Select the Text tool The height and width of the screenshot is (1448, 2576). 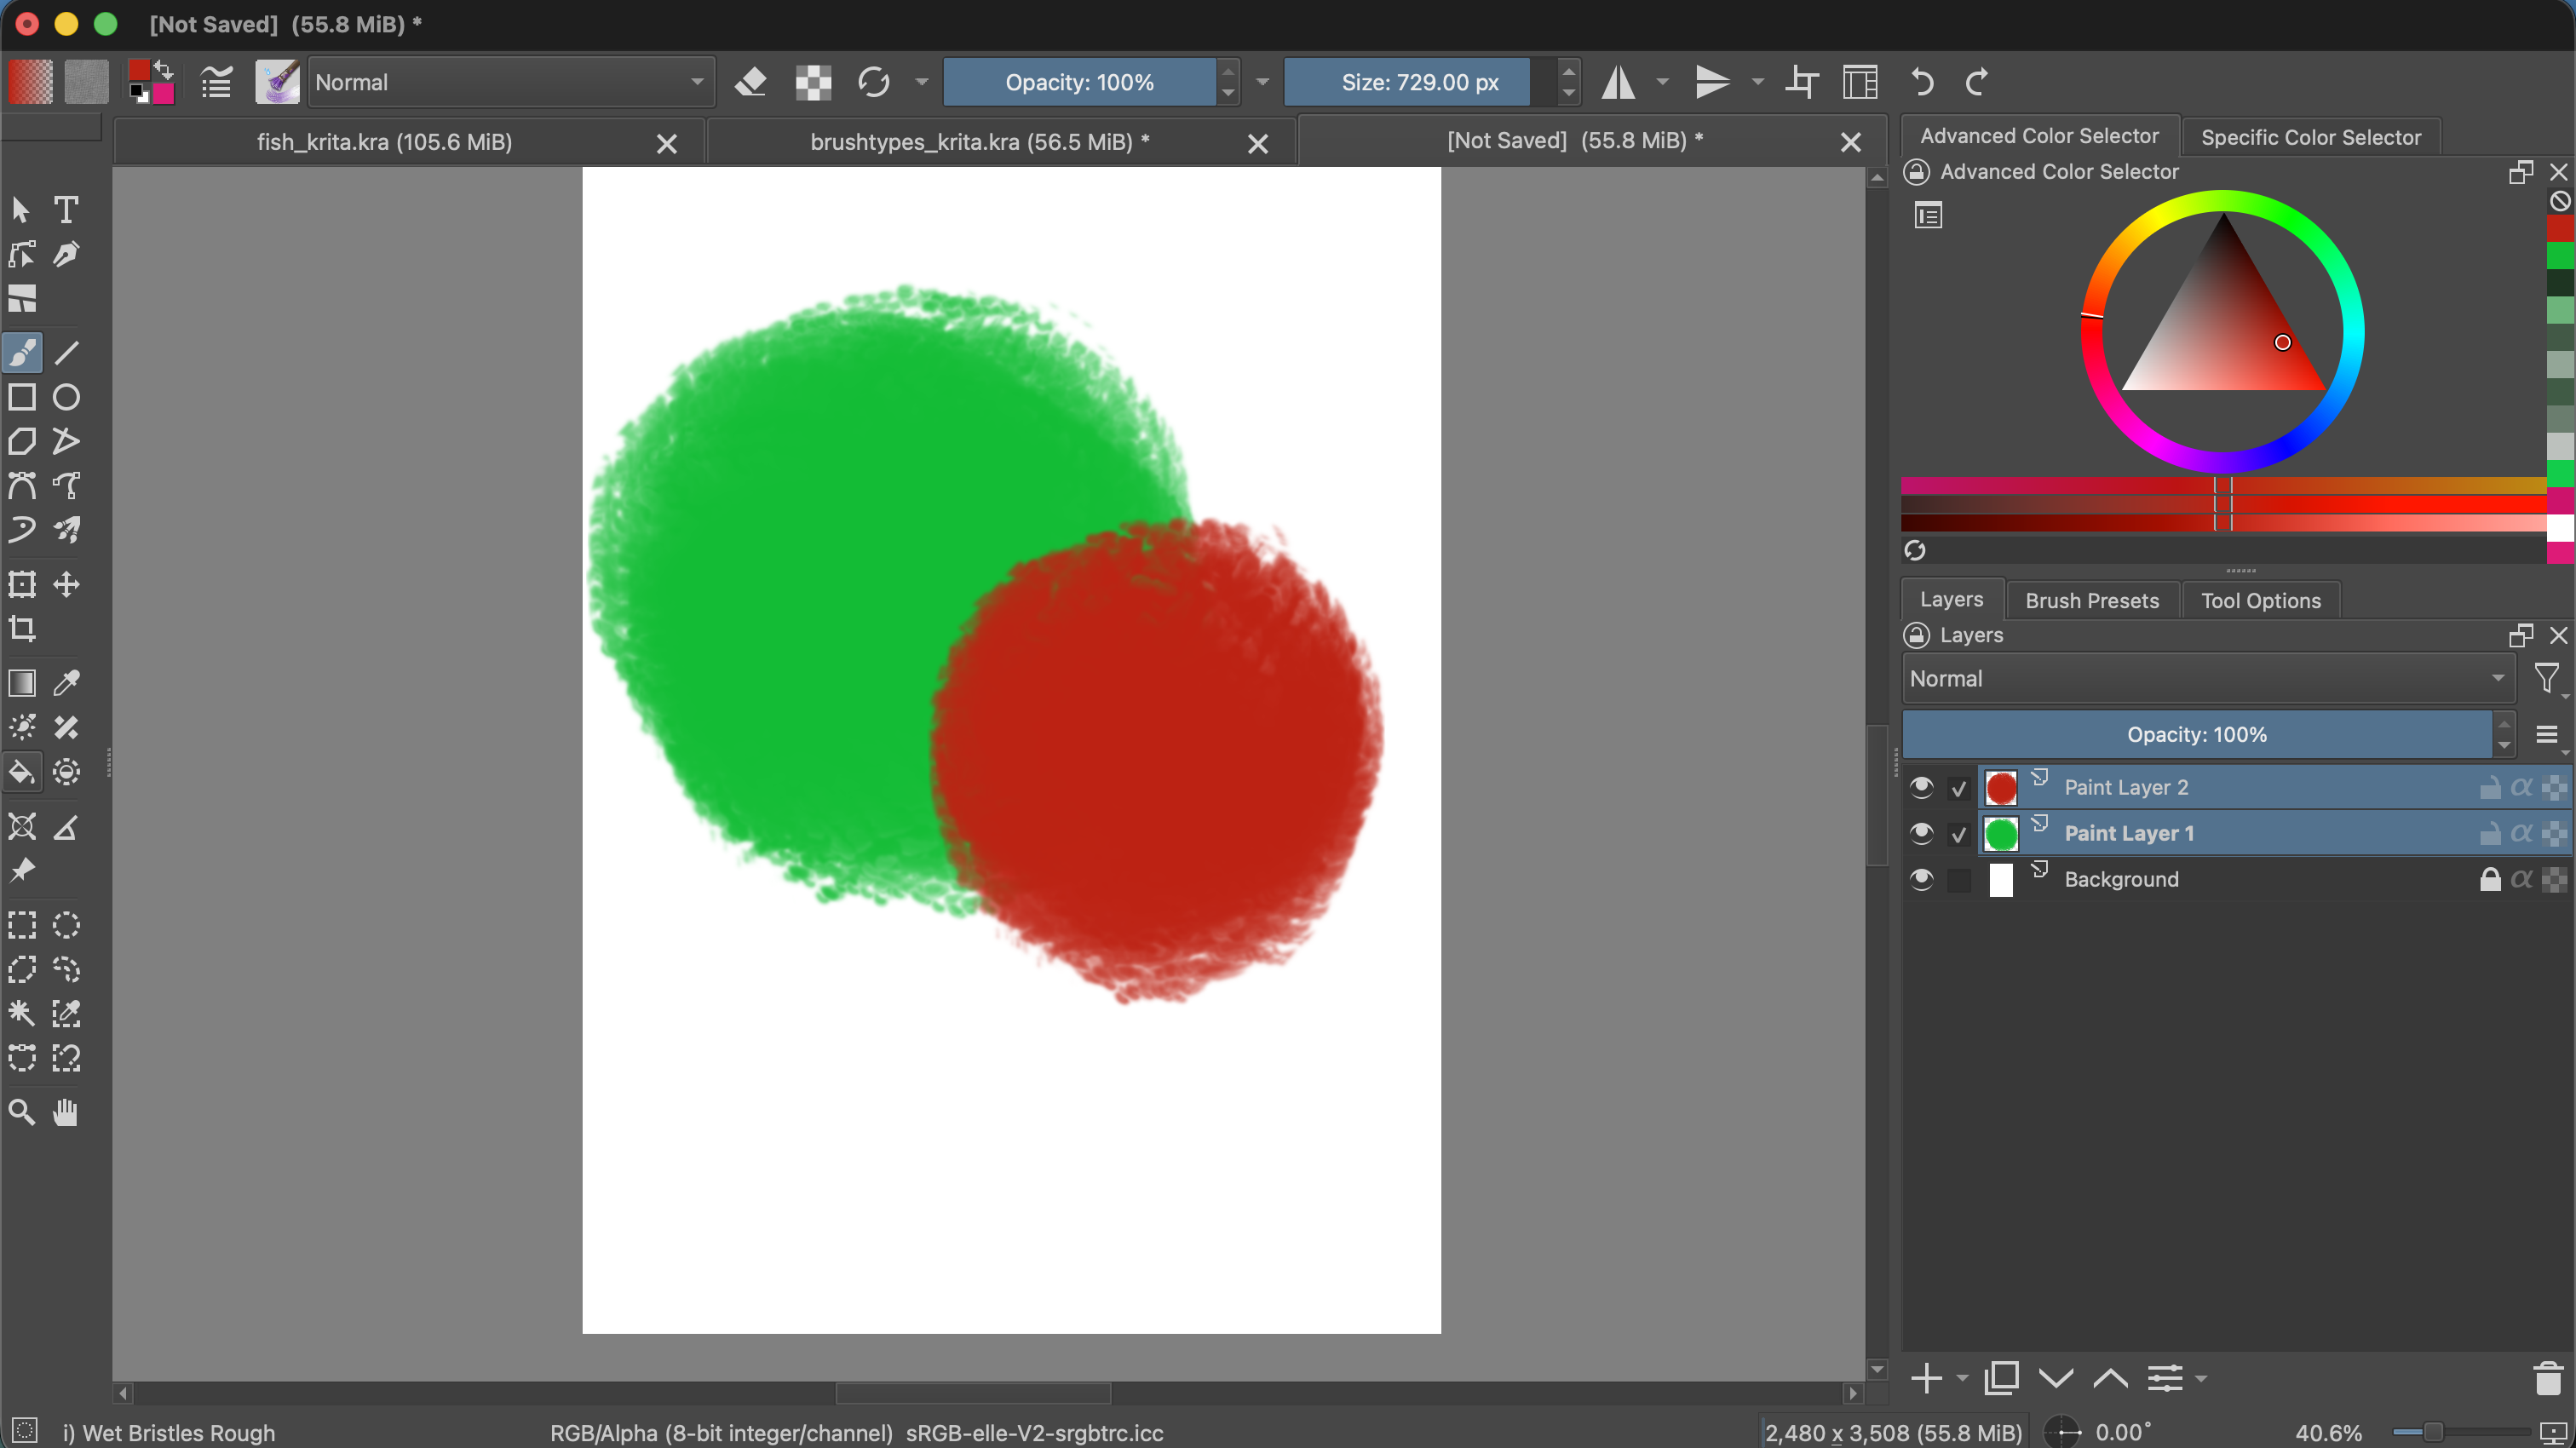coord(66,210)
